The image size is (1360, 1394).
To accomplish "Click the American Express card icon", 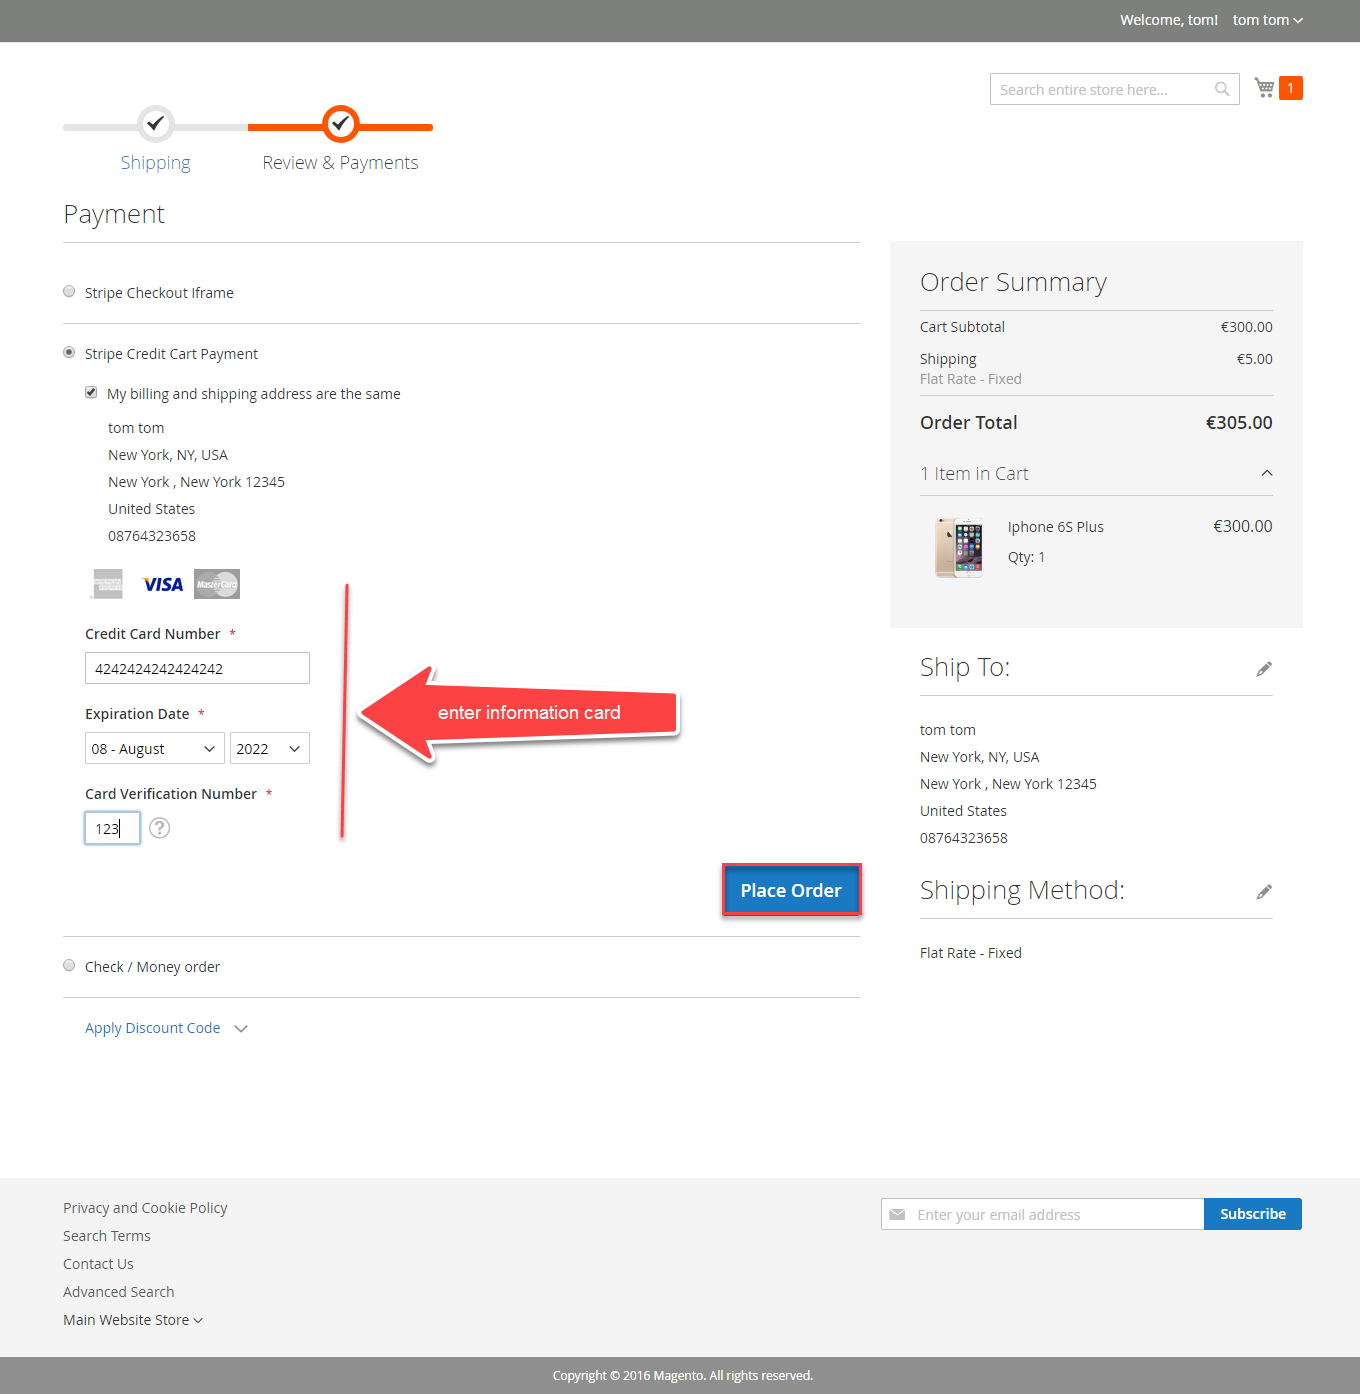I will point(108,585).
